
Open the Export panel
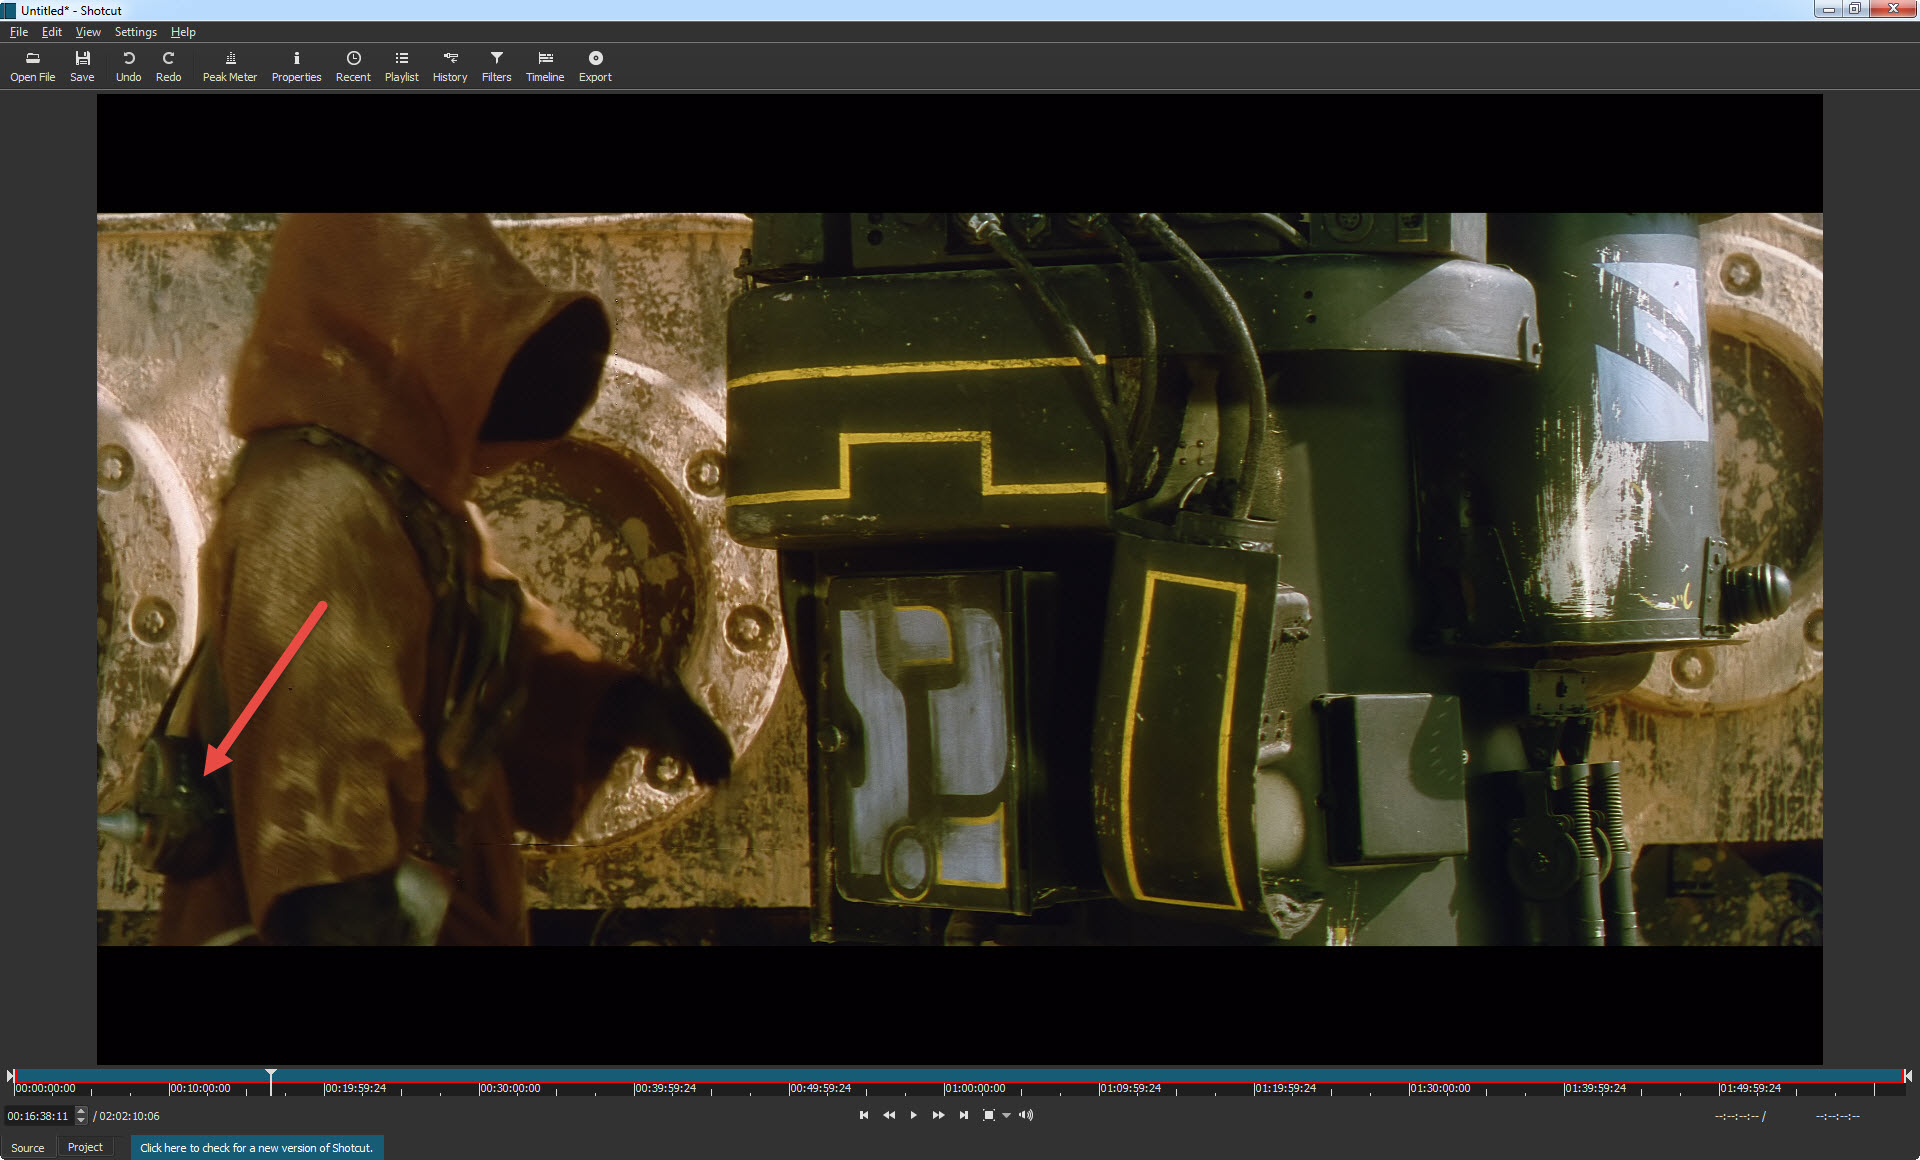coord(595,66)
